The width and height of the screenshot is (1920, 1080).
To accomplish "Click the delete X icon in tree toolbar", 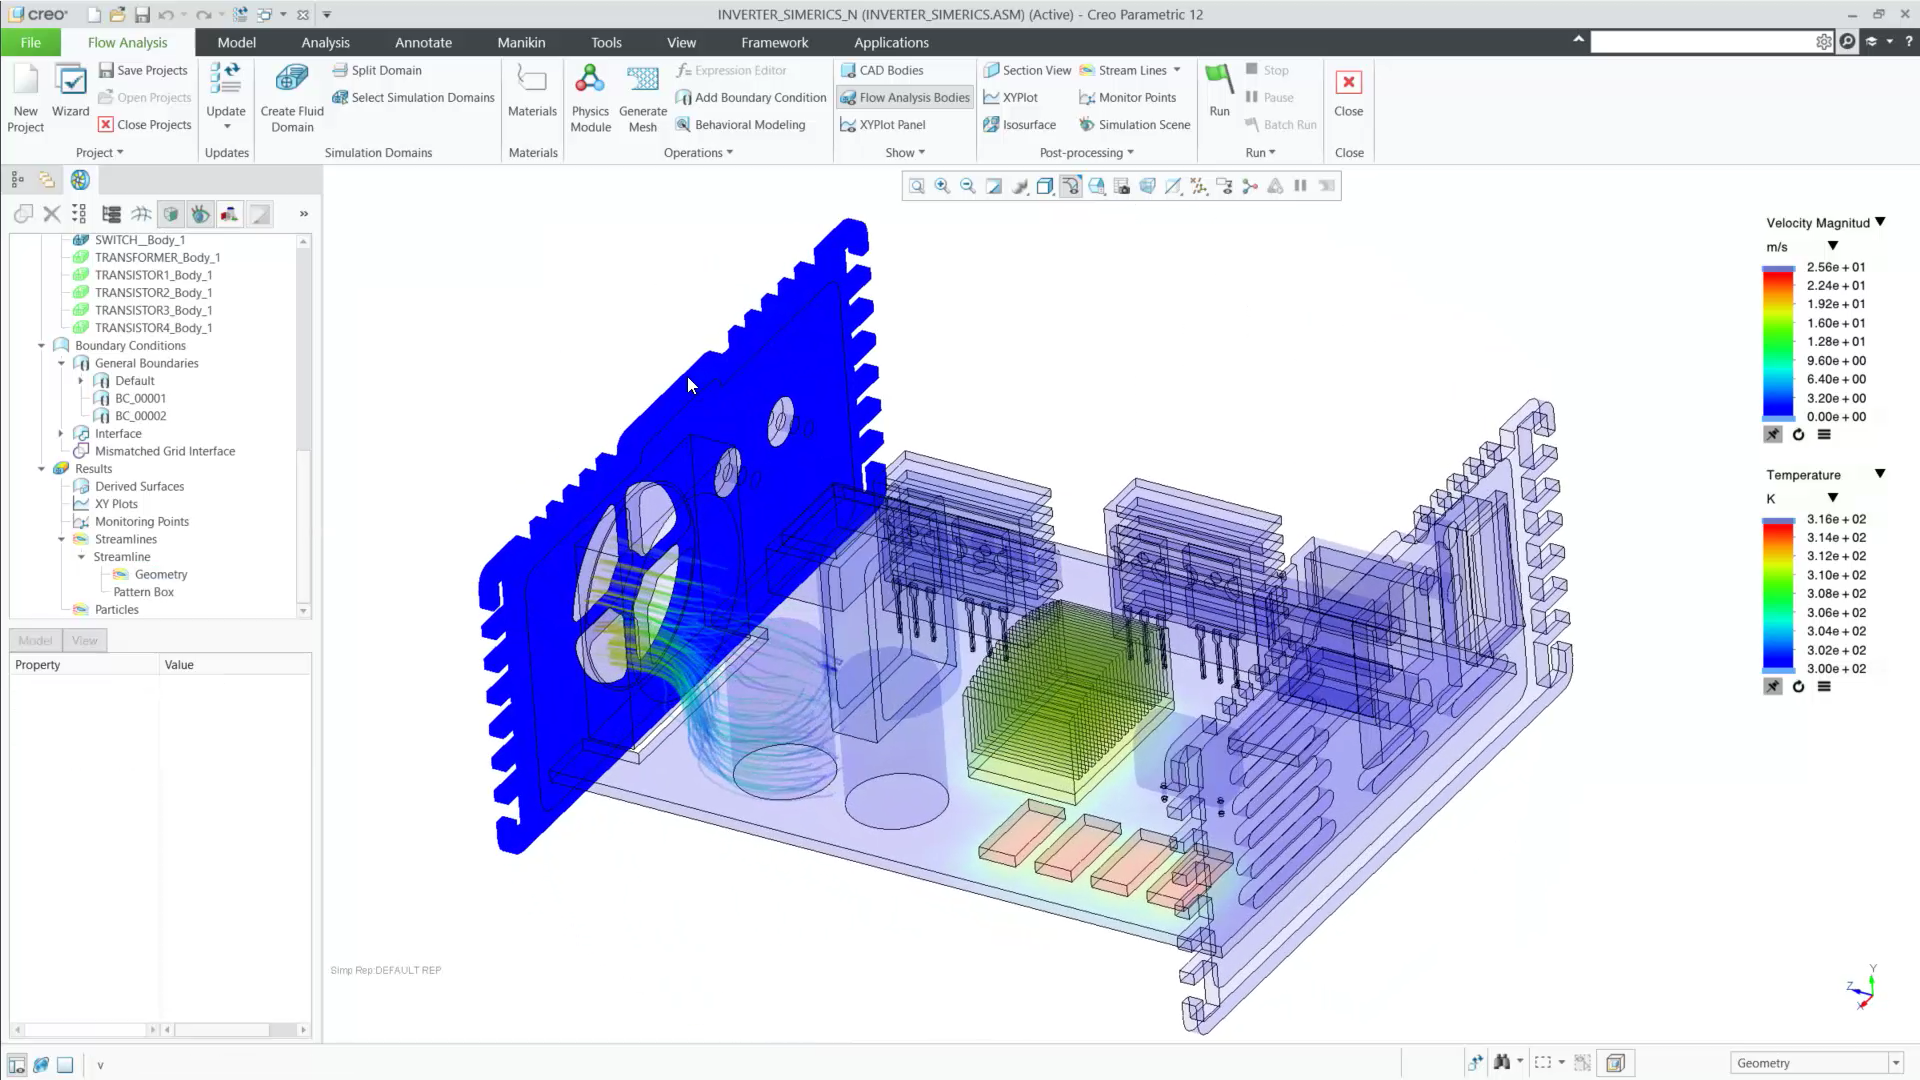I will click(x=52, y=213).
